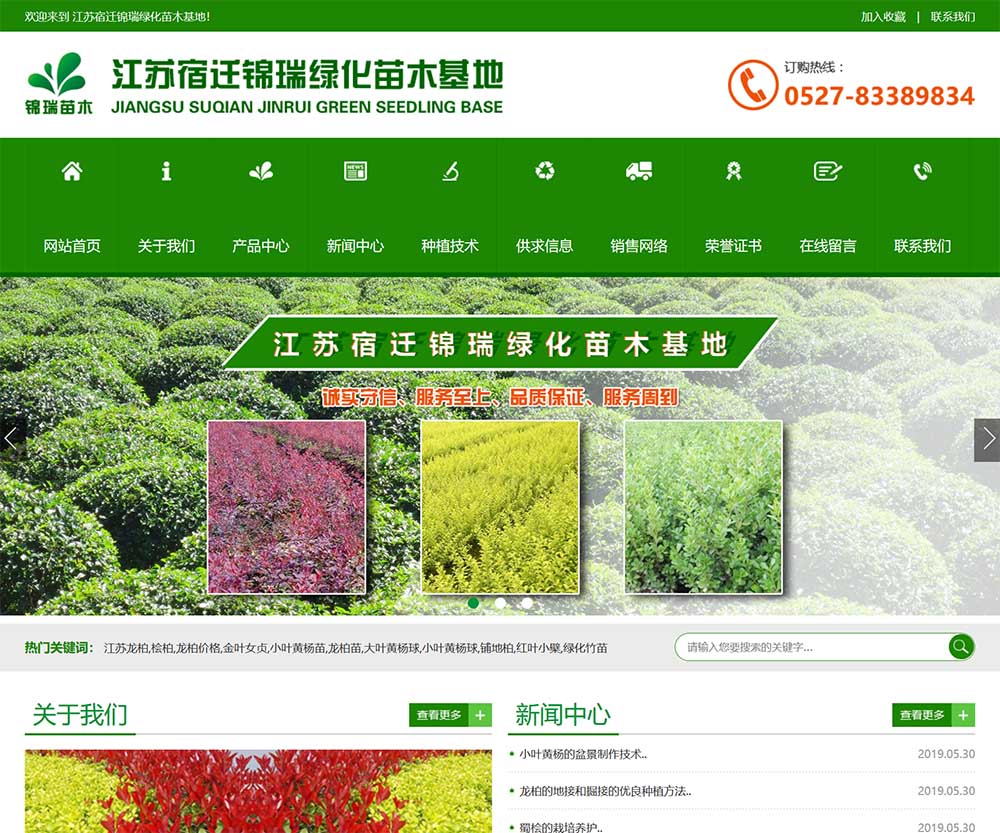Viewport: 1000px width, 833px height.
Task: Click the microscope icon above 种植技术
Action: [450, 171]
